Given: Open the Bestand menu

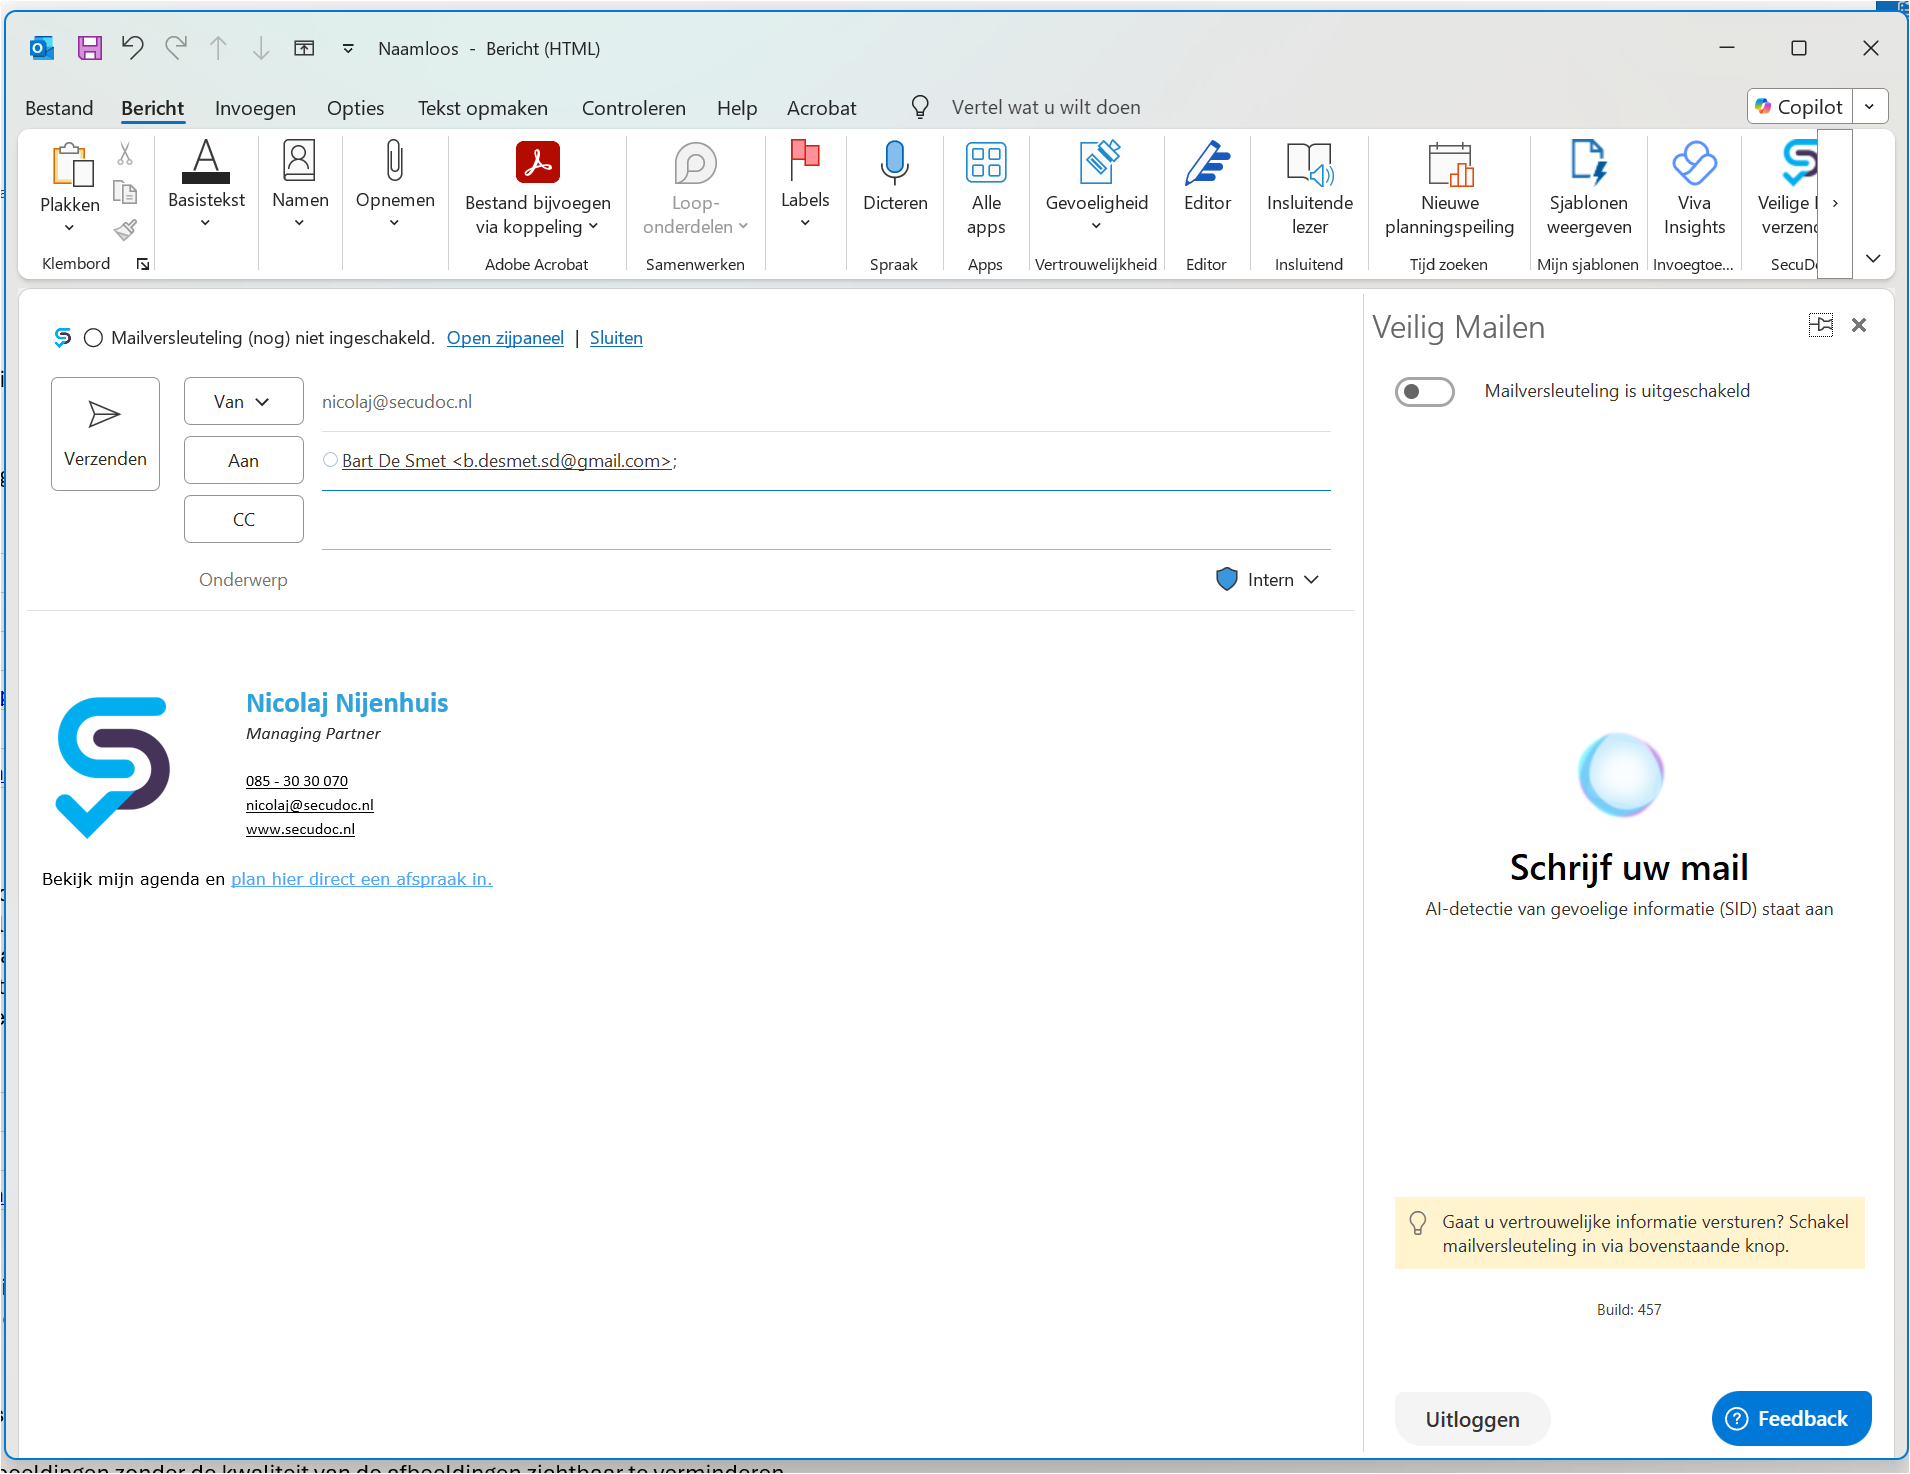Looking at the screenshot, I should pyautogui.click(x=59, y=108).
